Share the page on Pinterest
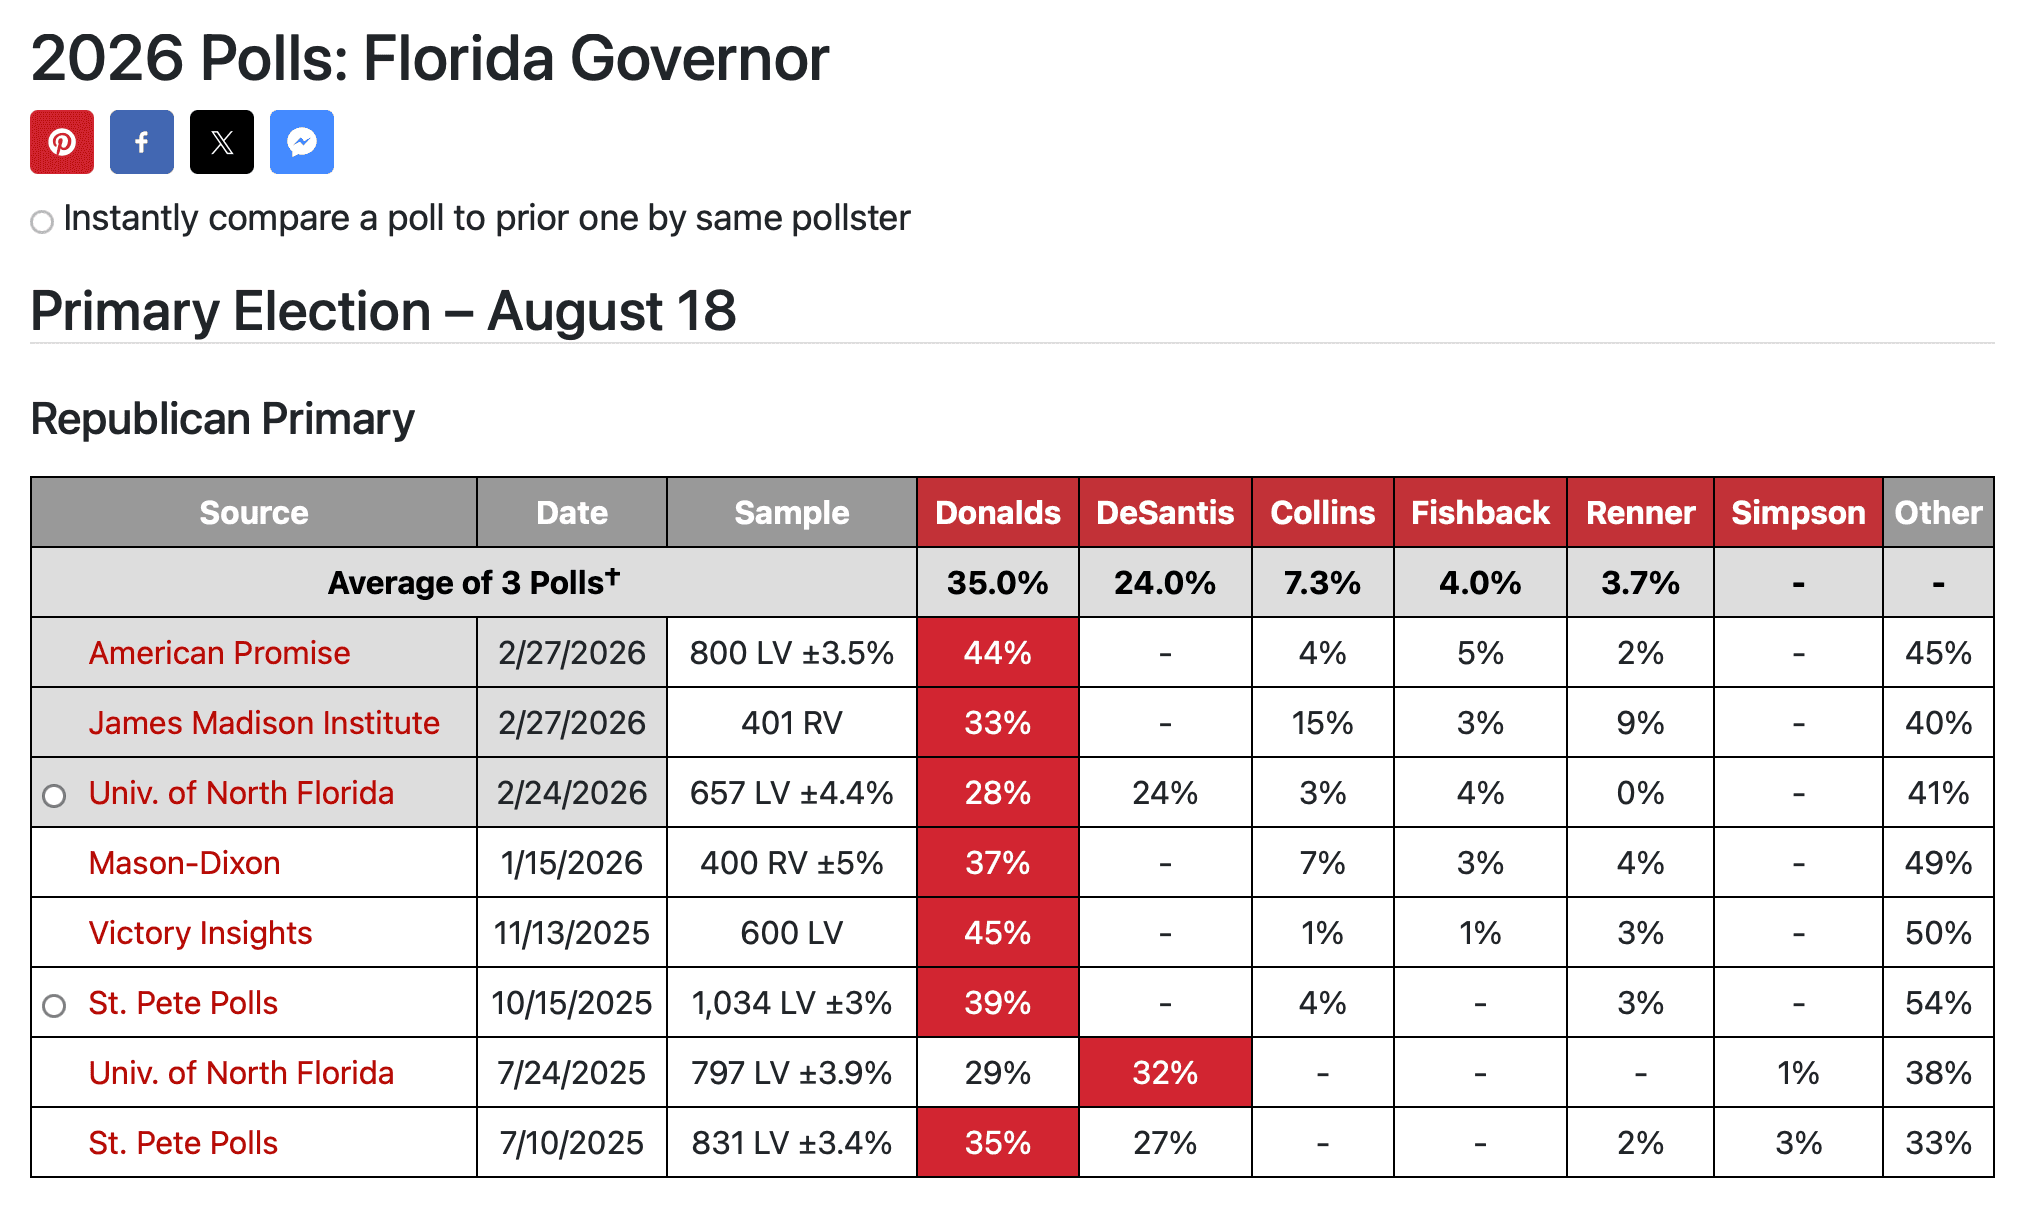2024x1210 pixels. 61,142
